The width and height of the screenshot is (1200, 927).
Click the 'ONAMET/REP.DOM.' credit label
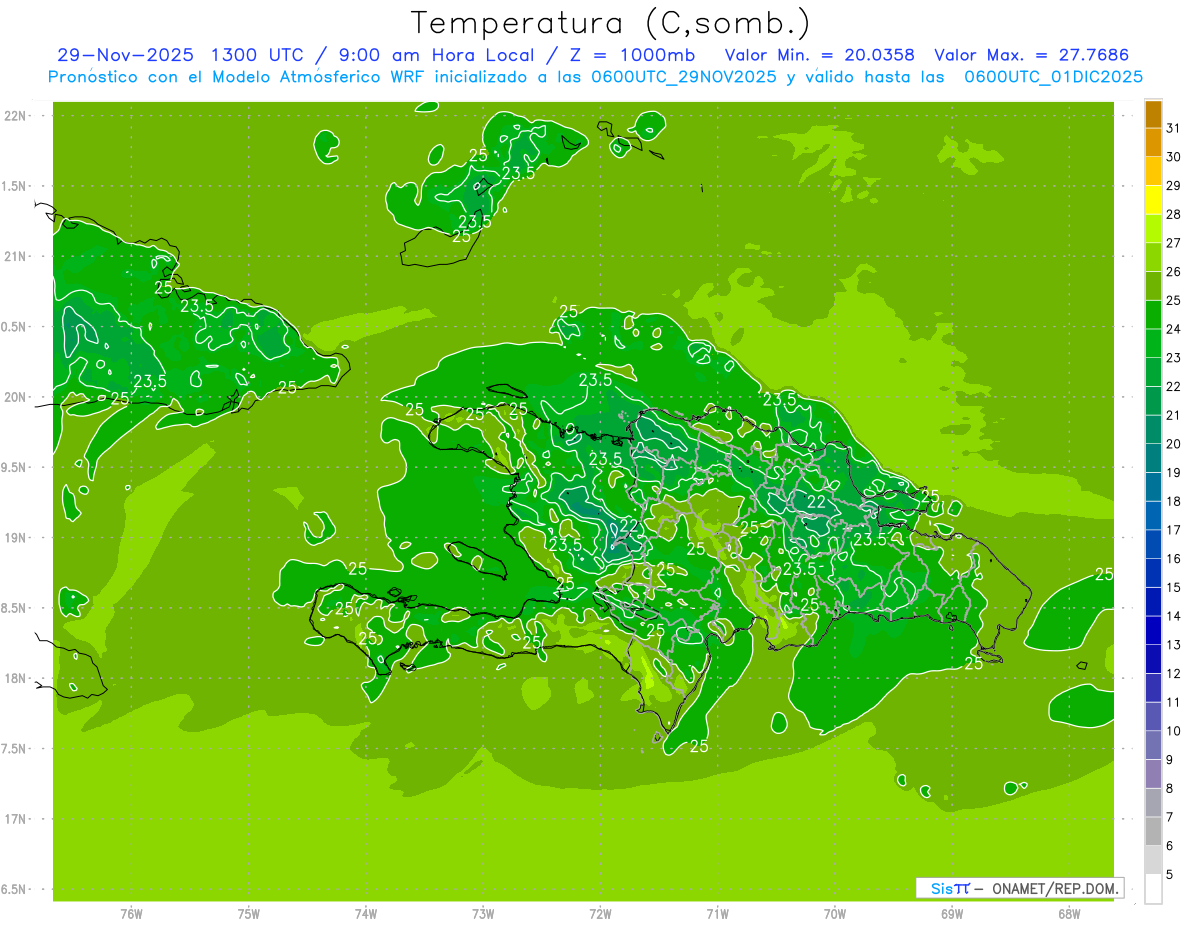1054,888
